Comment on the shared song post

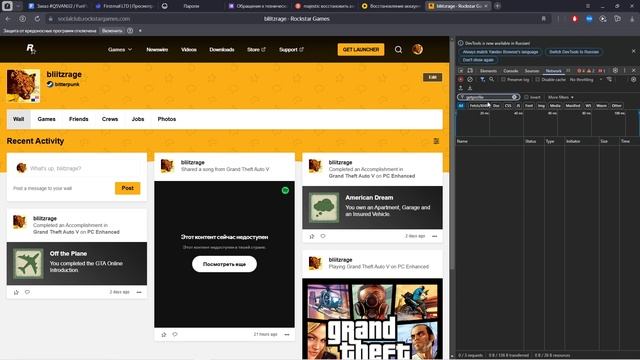[x=175, y=334]
